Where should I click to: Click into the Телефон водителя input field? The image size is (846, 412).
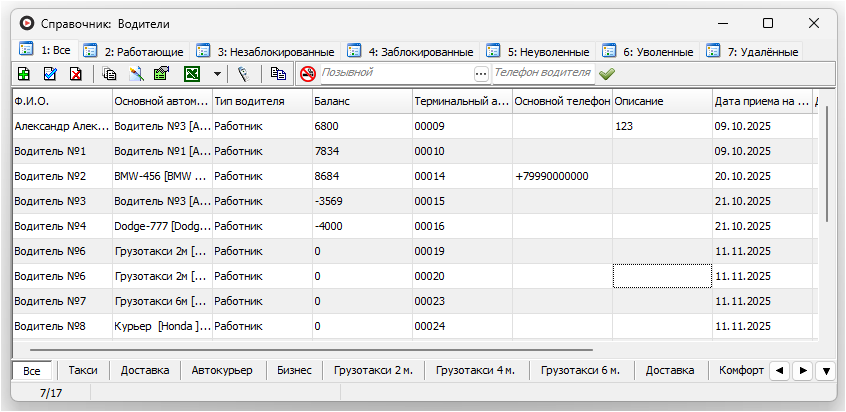coord(543,73)
